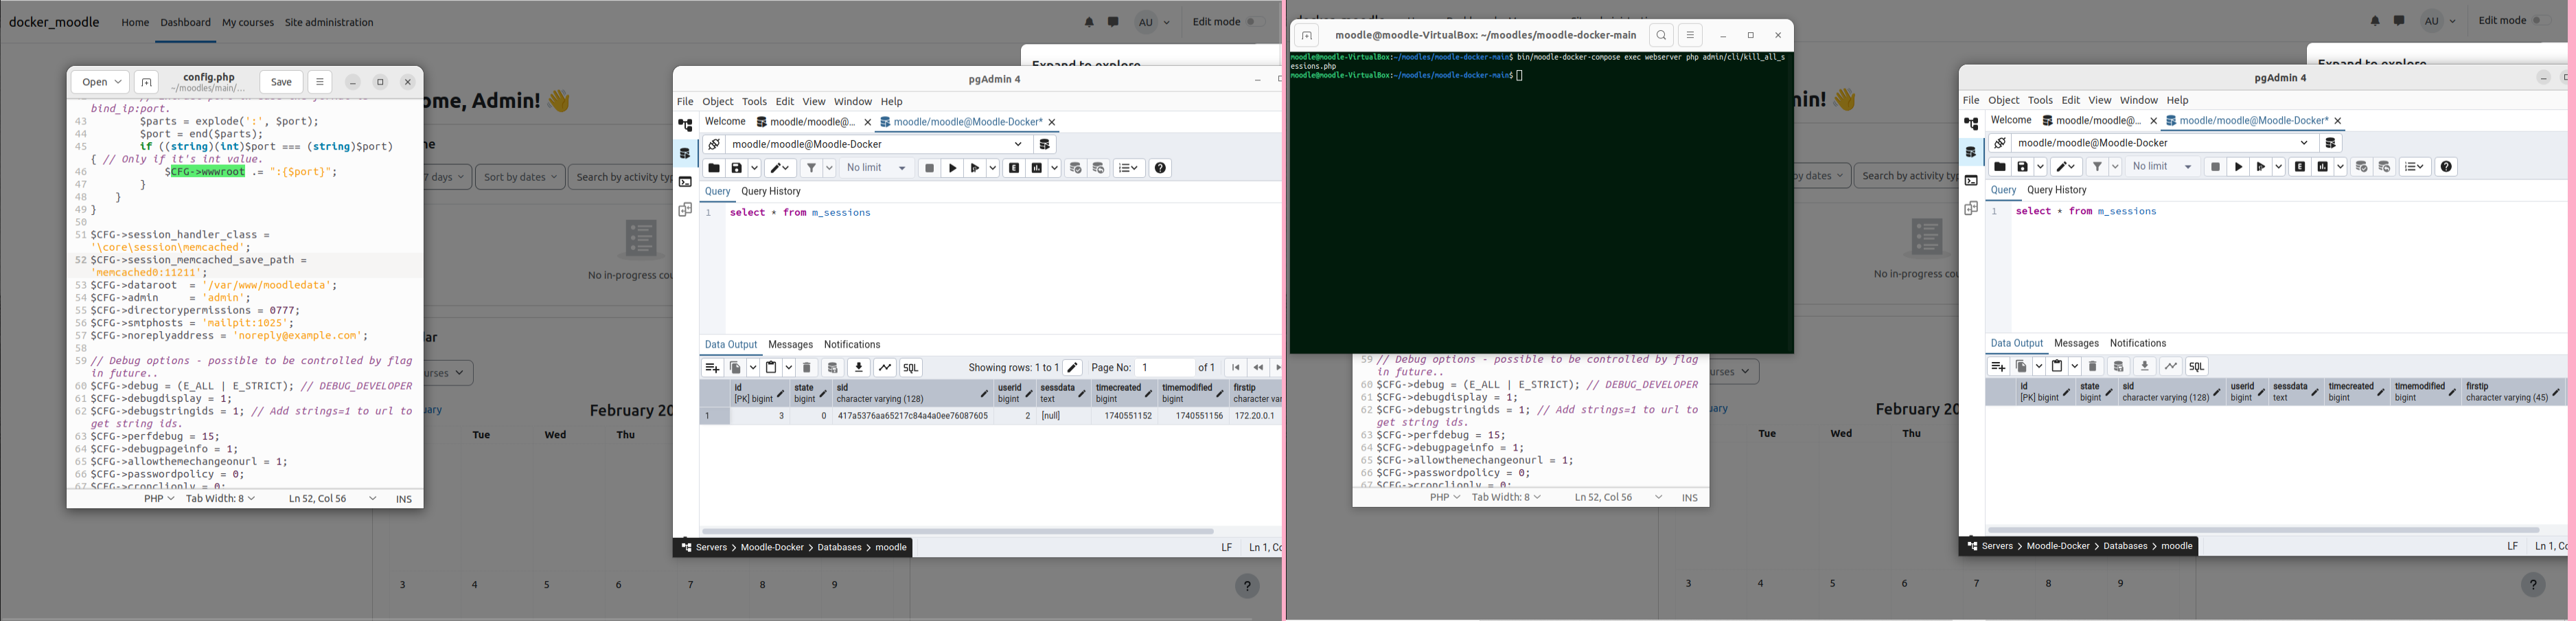2576x621 pixels.
Task: Click Home link in Moodle navigation
Action: coord(135,22)
